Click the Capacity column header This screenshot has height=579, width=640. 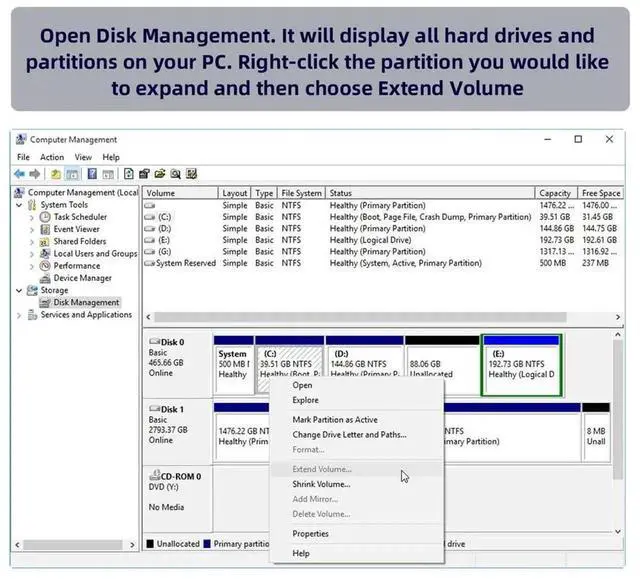554,193
